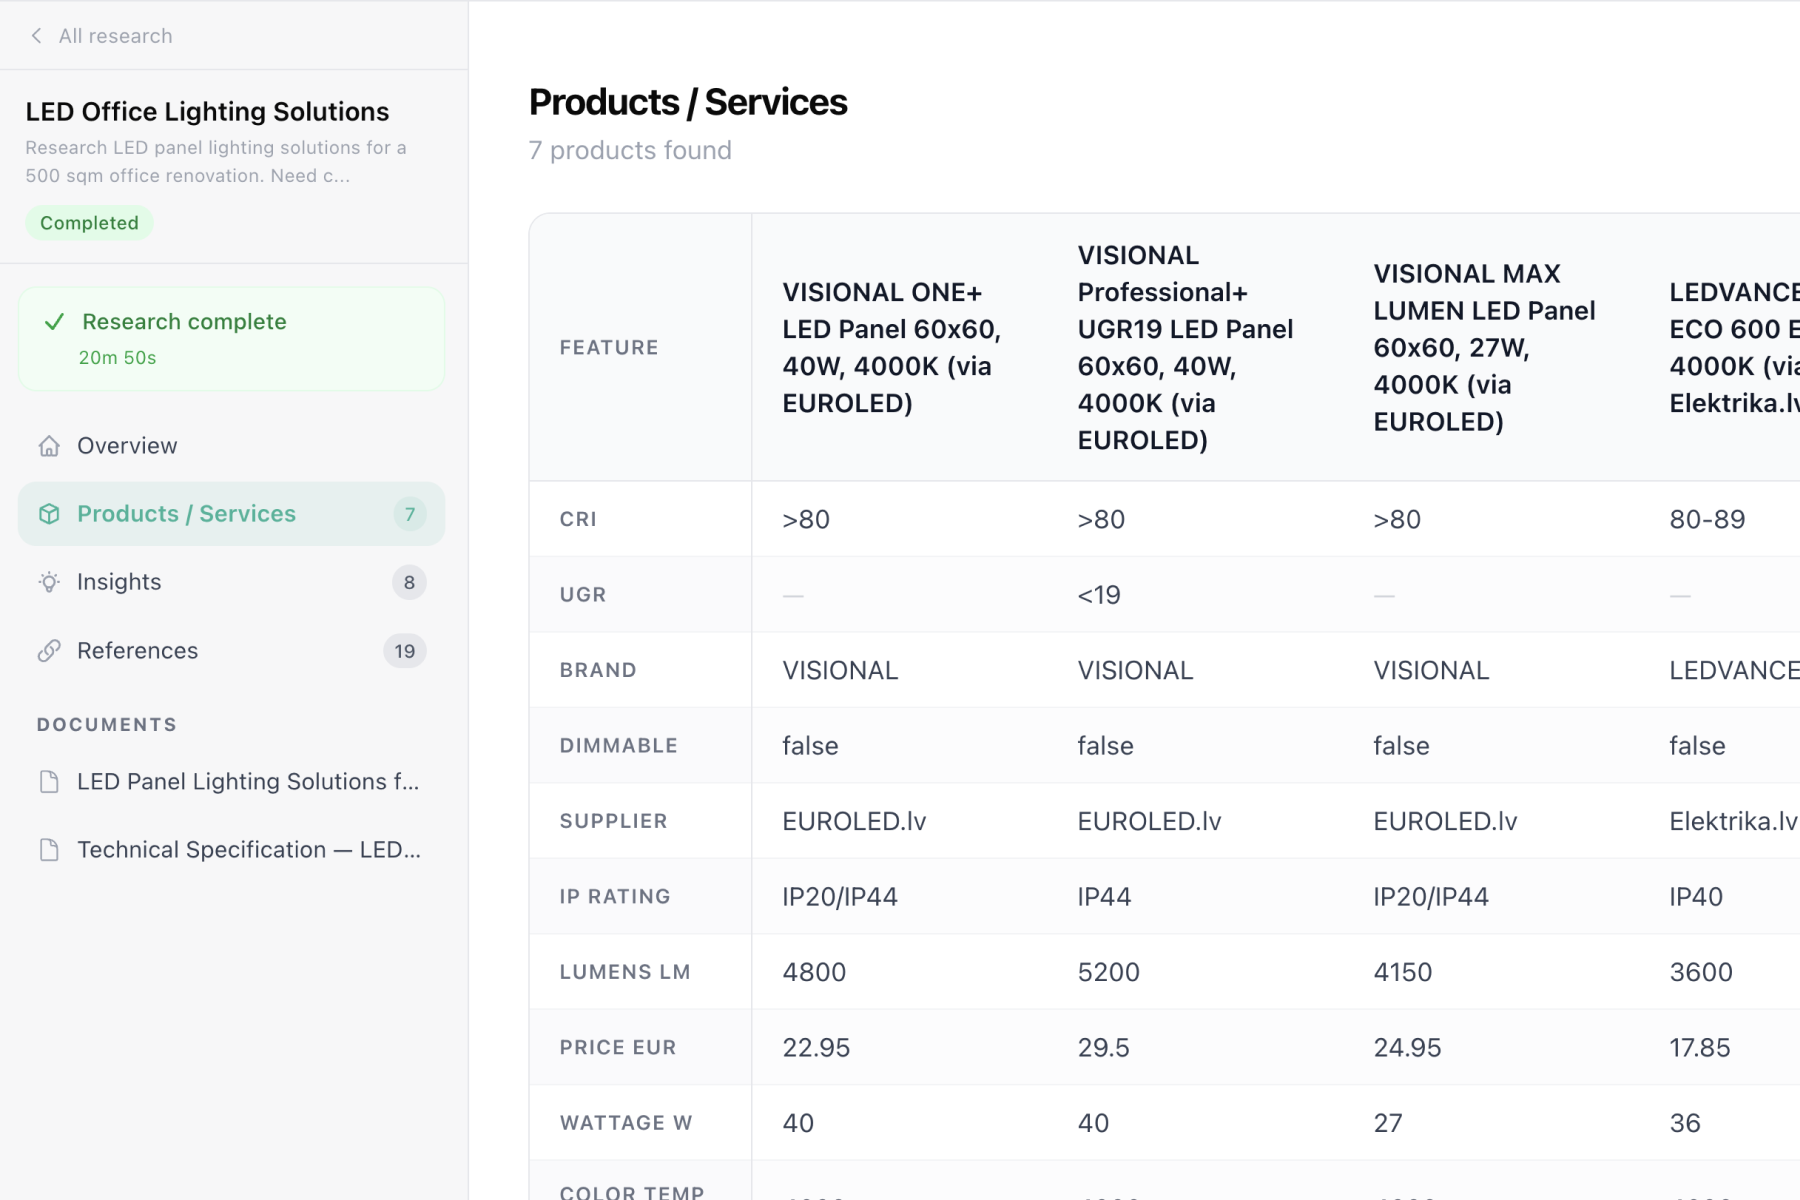Click the PRICE EUR row label
Screen dimensions: 1800x1200
pos(618,1047)
